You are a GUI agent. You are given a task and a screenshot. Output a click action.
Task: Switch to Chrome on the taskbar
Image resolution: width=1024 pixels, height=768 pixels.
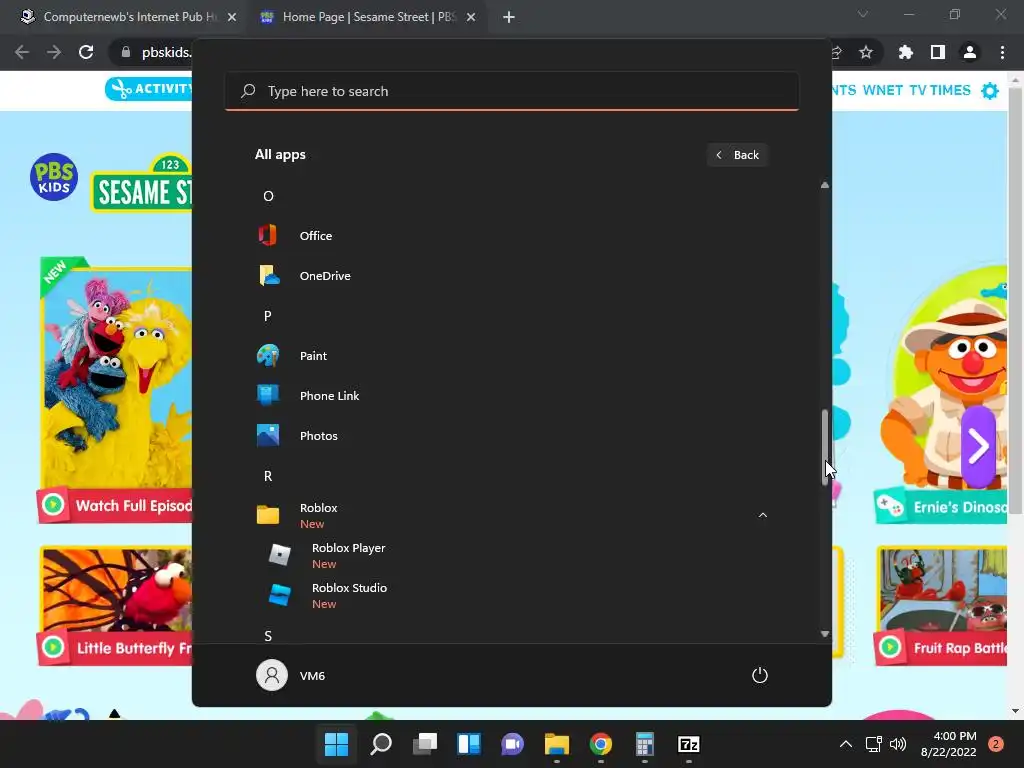click(x=601, y=744)
